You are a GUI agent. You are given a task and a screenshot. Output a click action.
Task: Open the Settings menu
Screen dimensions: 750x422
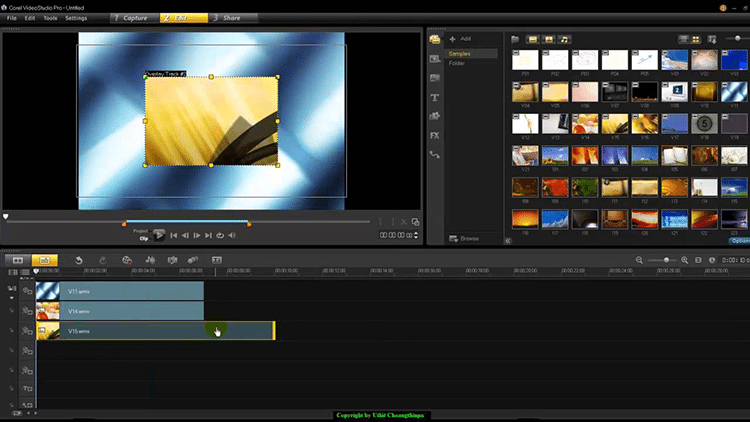point(76,18)
